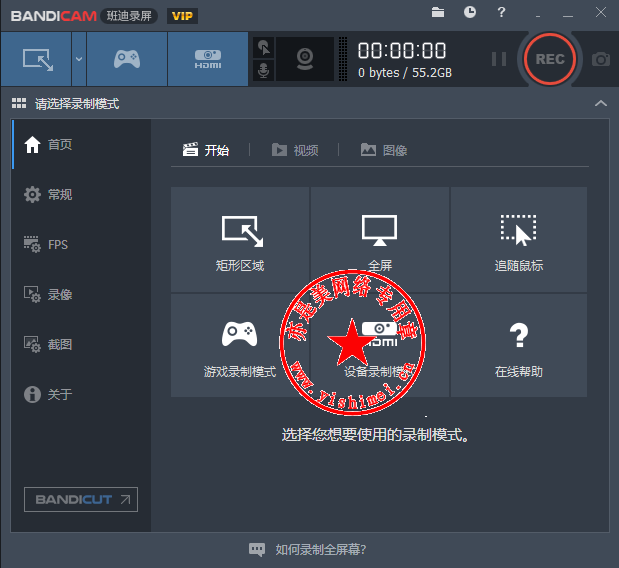Choose the 全屏 (Fullscreen) recording tile
Image resolution: width=619 pixels, height=568 pixels.
coord(380,241)
